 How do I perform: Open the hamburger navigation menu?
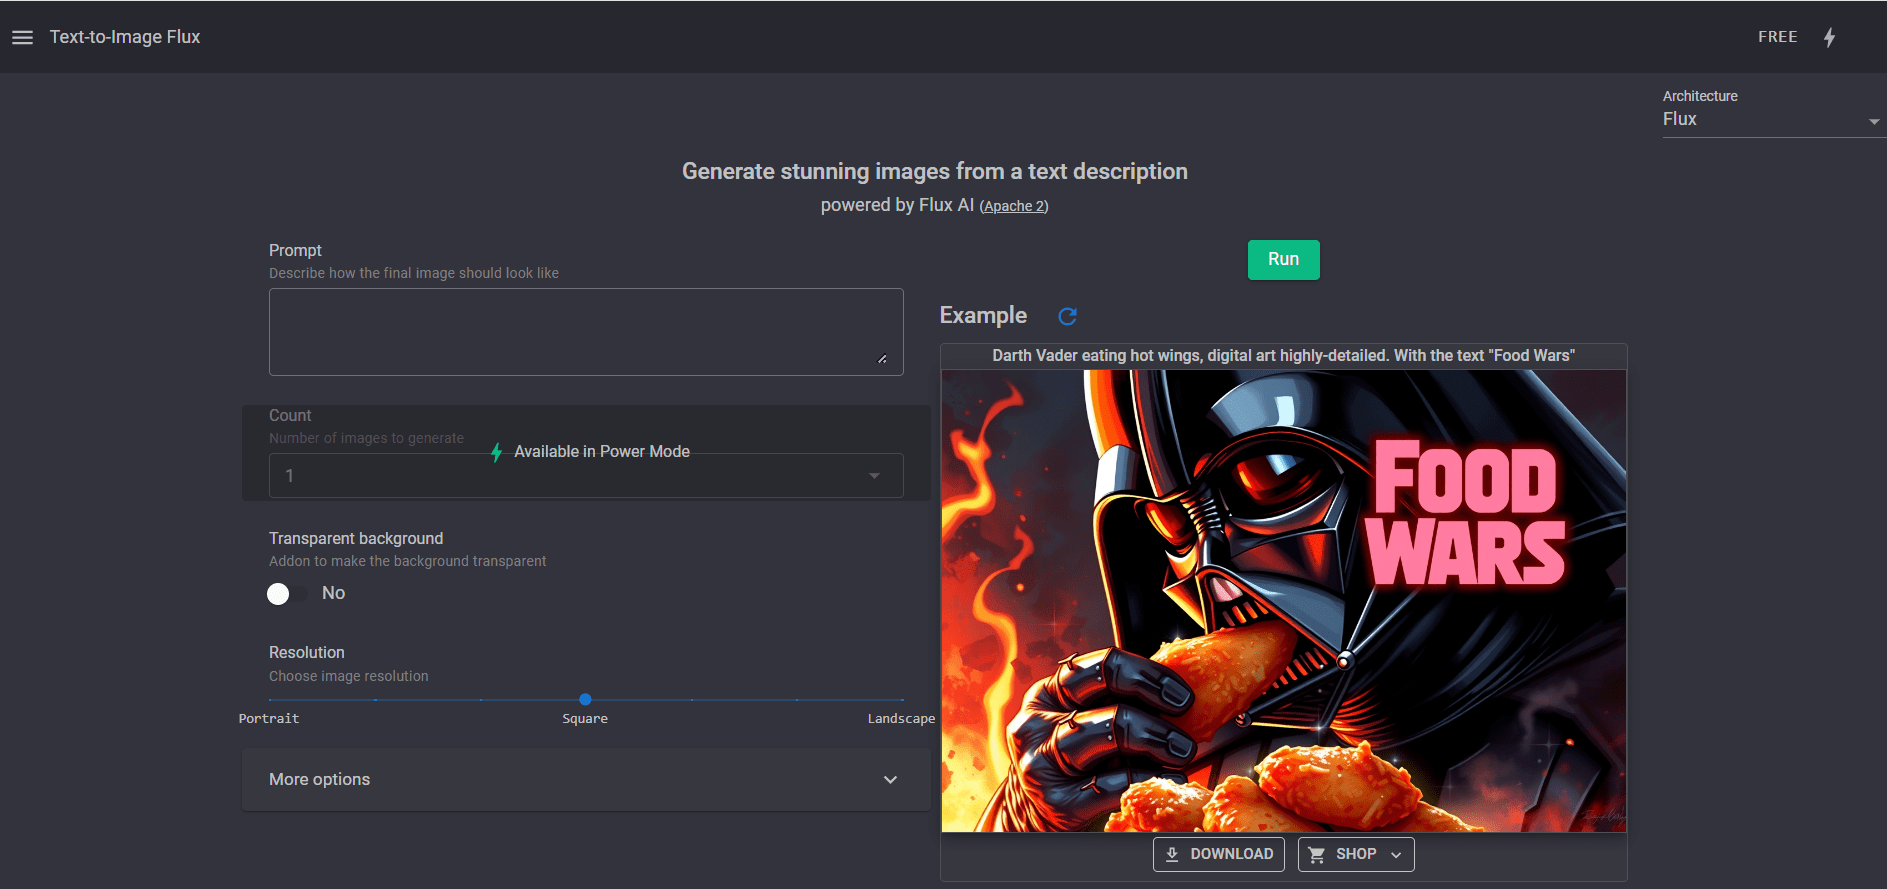(x=22, y=37)
